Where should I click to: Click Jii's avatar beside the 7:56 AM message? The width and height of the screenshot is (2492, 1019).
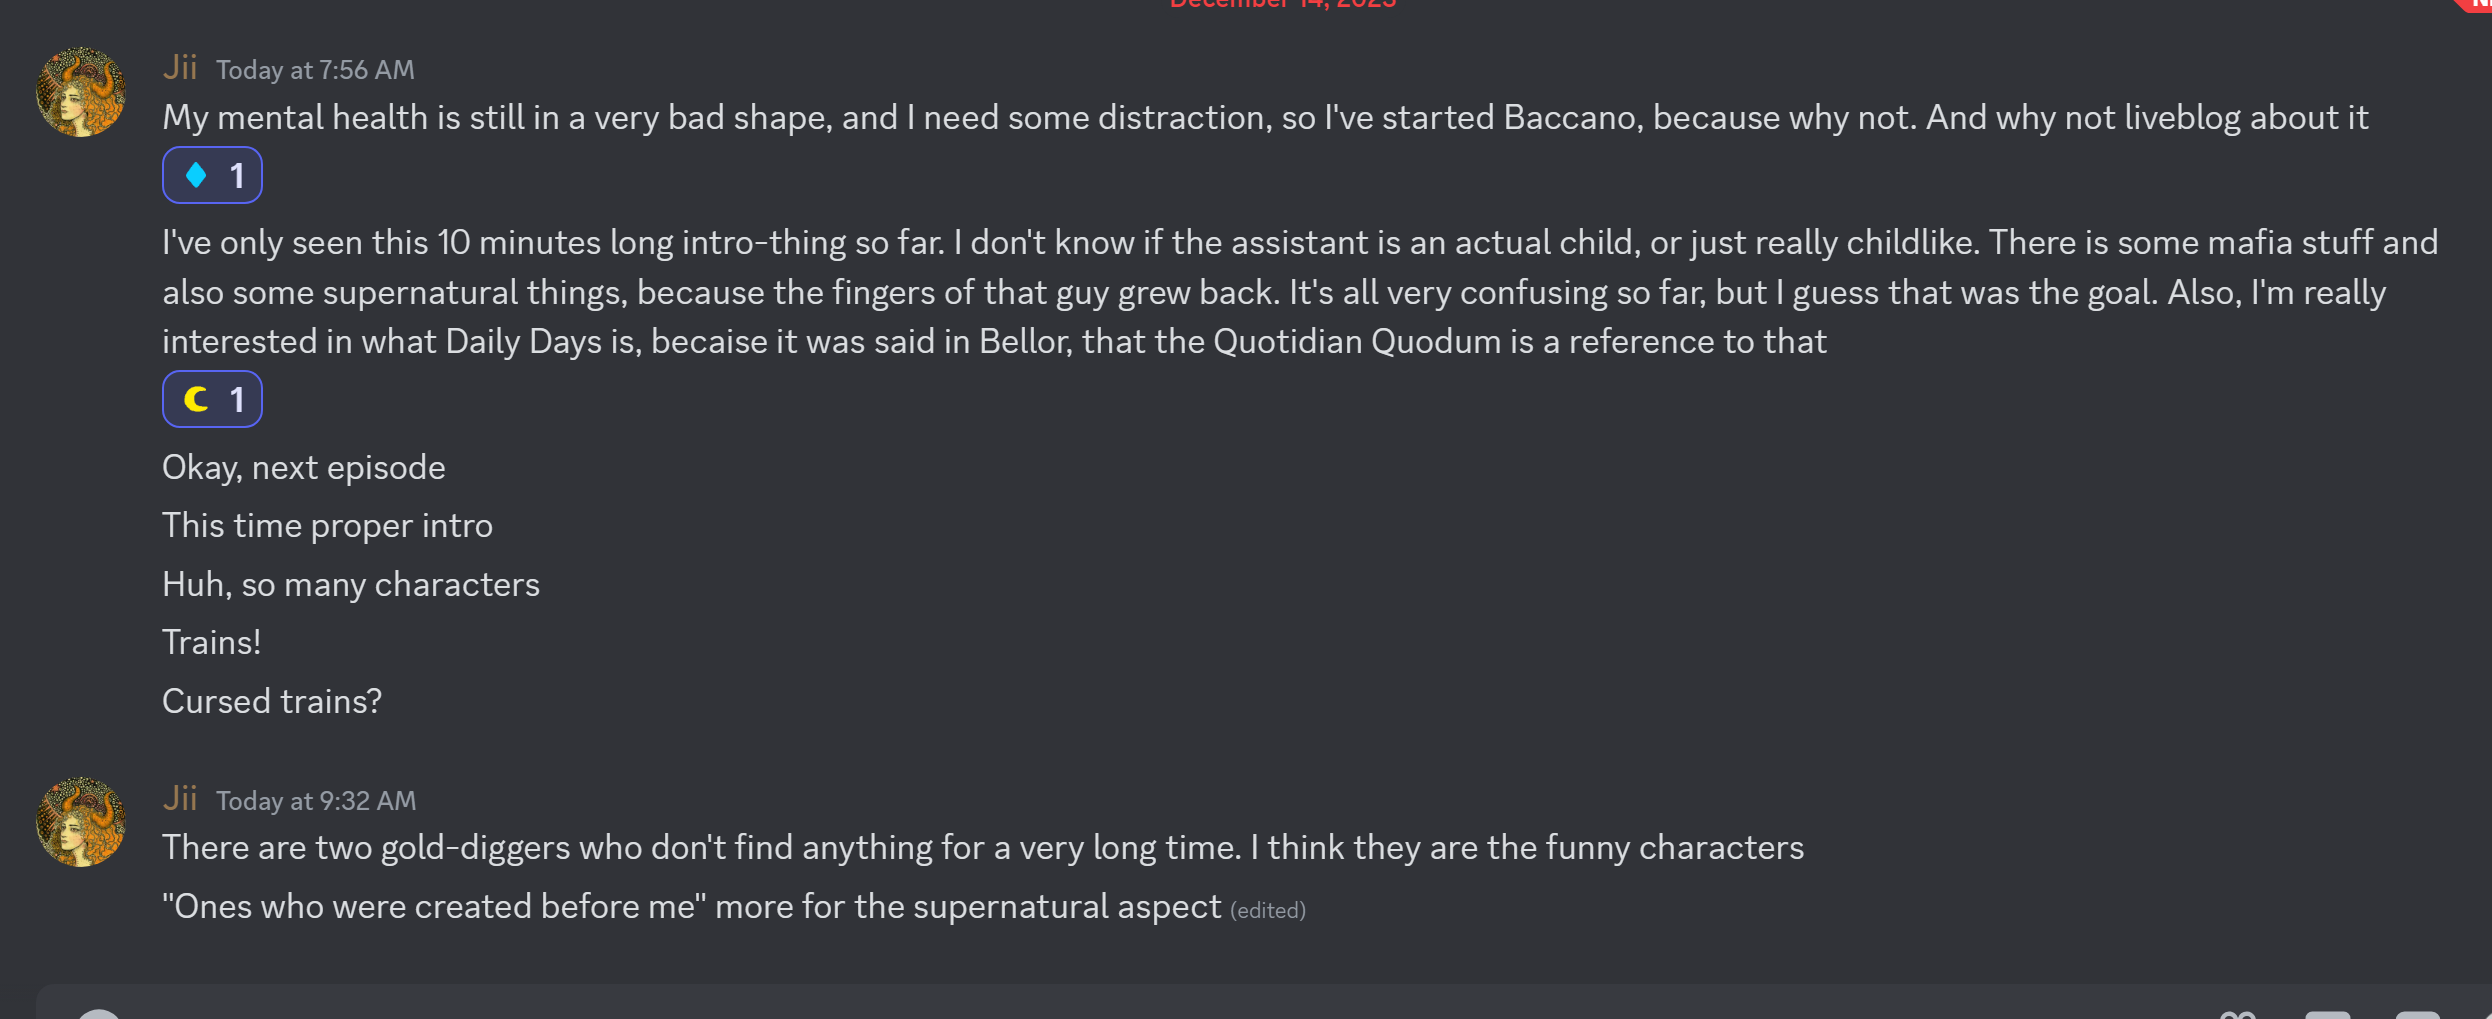[81, 92]
